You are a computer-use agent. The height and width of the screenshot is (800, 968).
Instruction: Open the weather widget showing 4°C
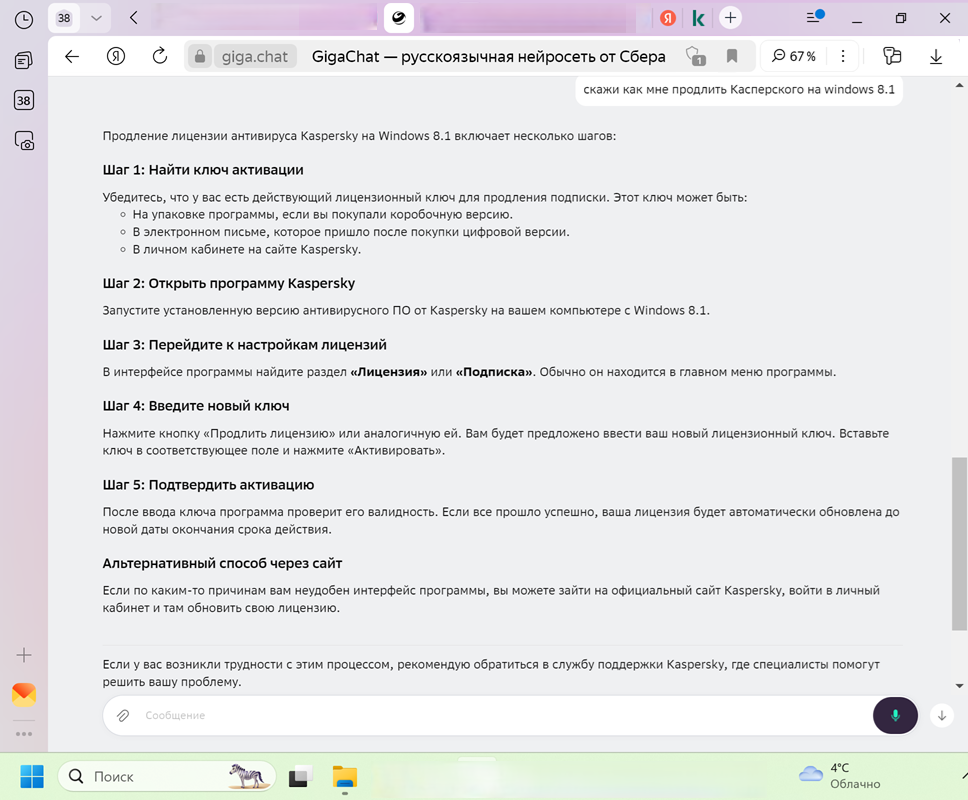click(840, 776)
